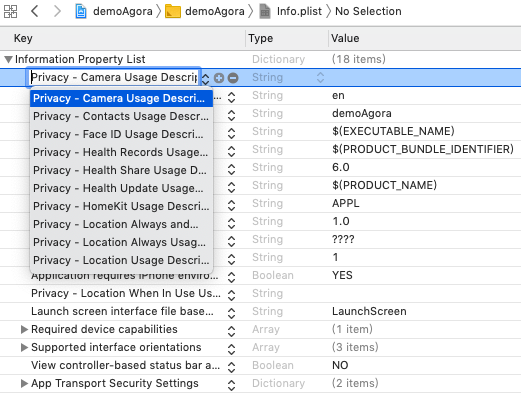
Task: Collapse Information Property List disclosure triangle
Action: 8,60
